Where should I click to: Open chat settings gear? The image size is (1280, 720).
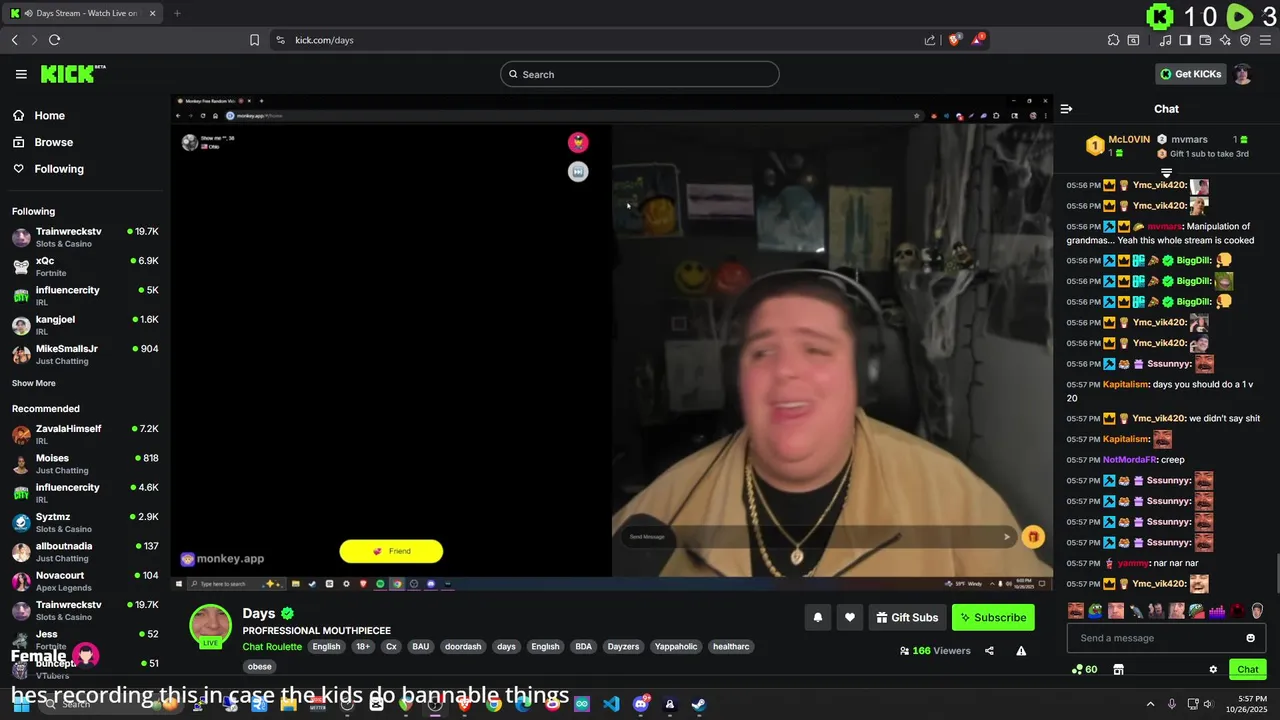click(1213, 670)
